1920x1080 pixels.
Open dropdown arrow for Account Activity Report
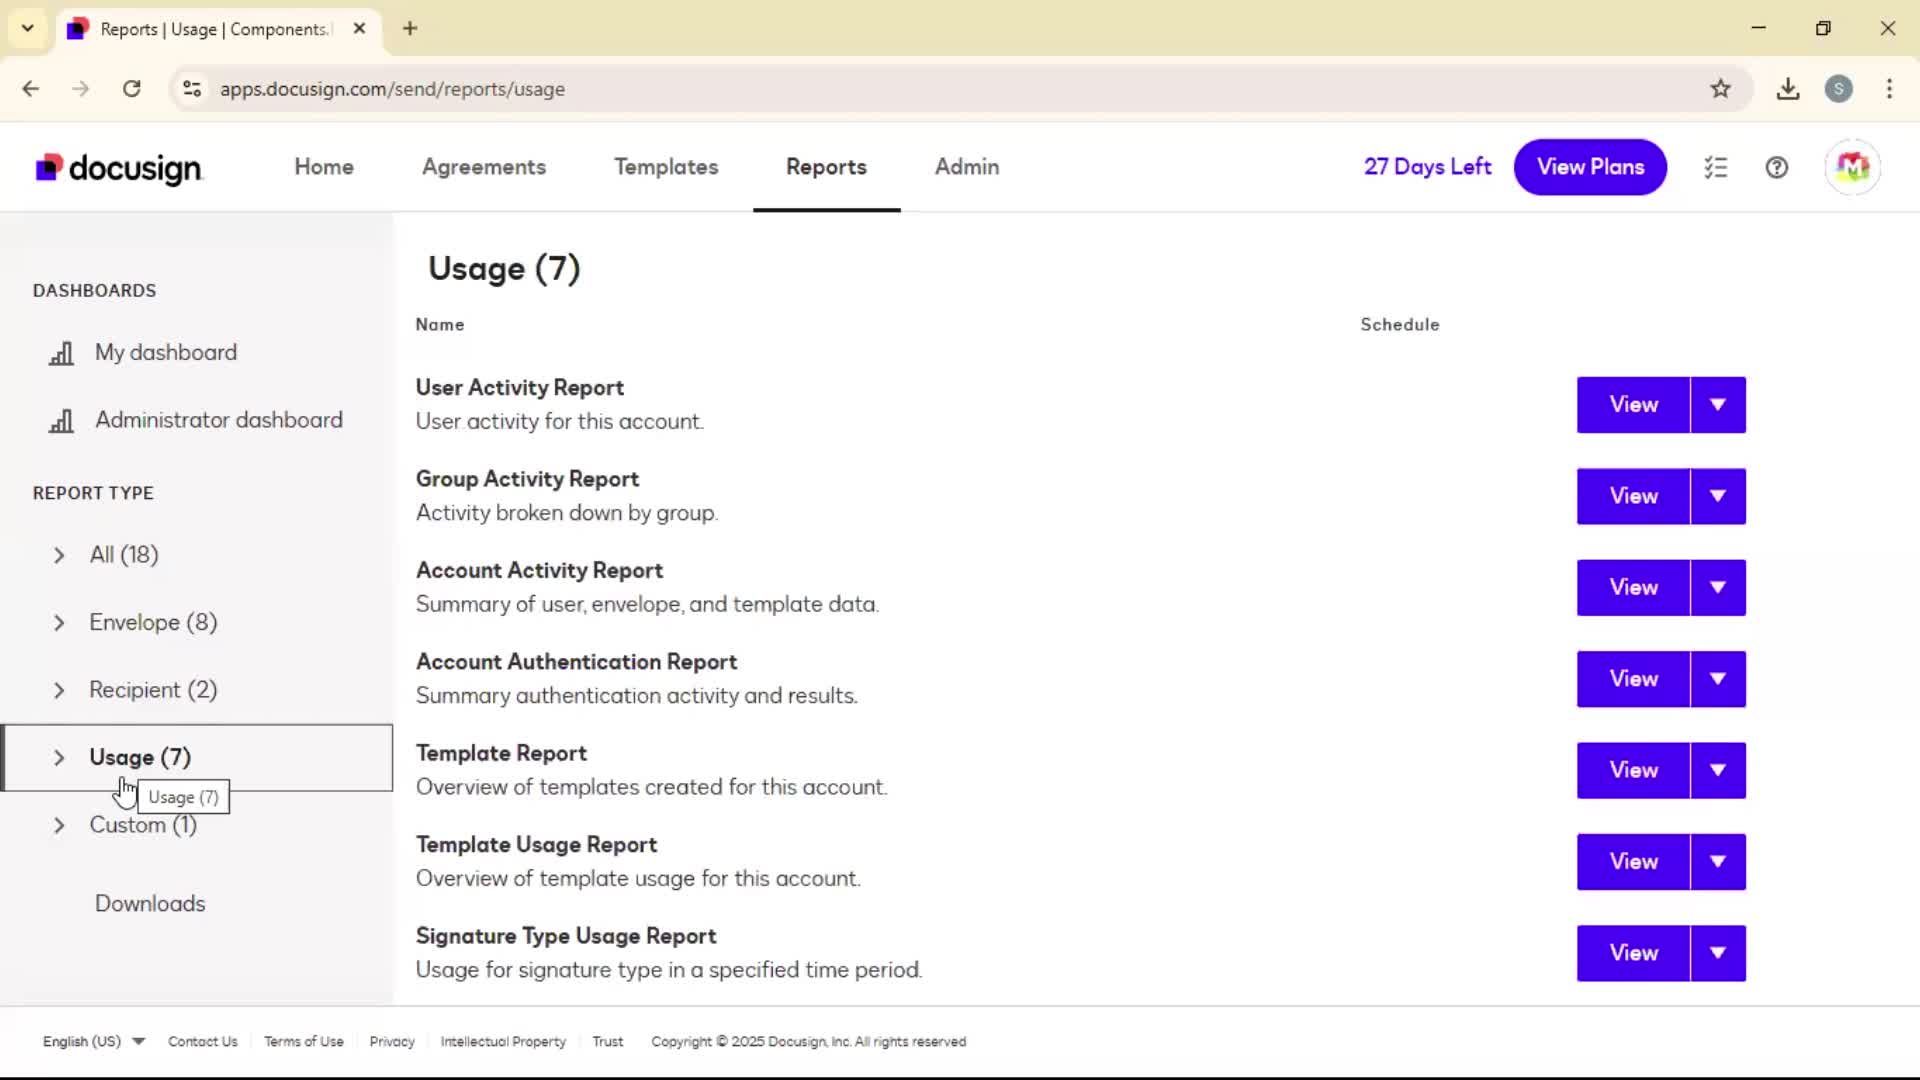1718,588
